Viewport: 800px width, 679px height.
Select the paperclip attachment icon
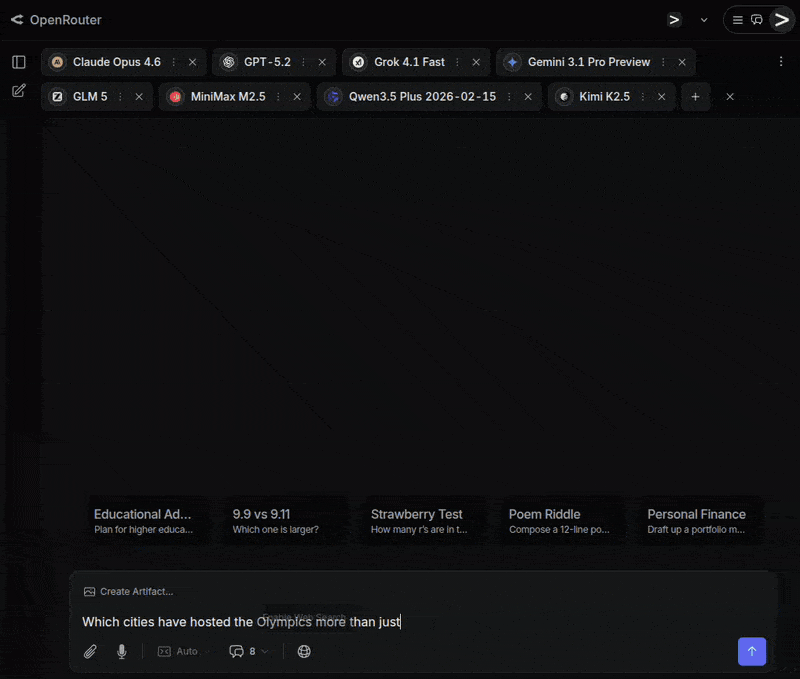tap(90, 651)
